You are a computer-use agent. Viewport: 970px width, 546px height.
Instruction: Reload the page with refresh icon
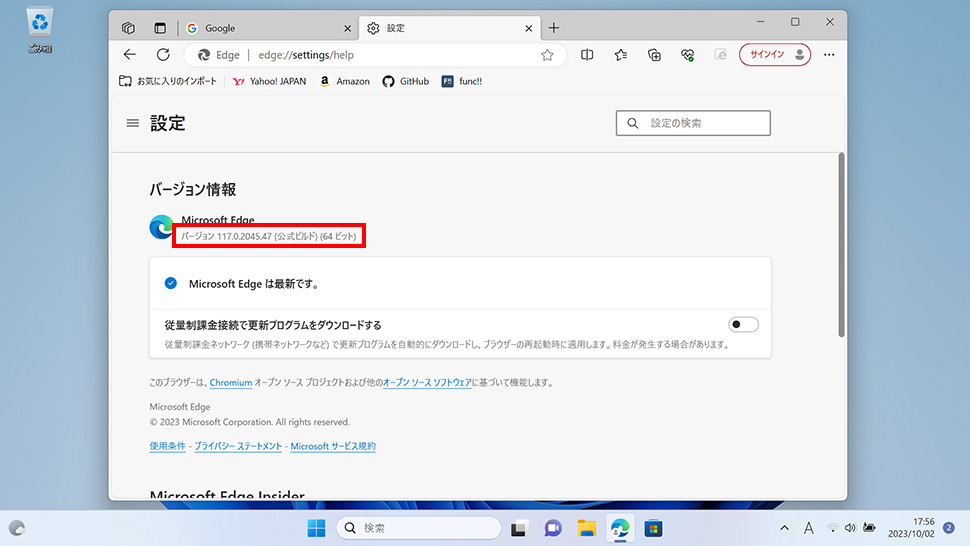(x=163, y=54)
